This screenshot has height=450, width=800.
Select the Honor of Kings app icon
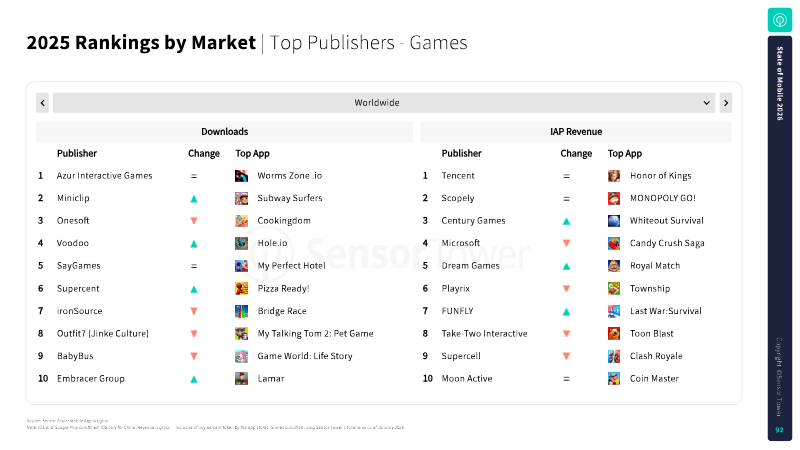(x=614, y=176)
